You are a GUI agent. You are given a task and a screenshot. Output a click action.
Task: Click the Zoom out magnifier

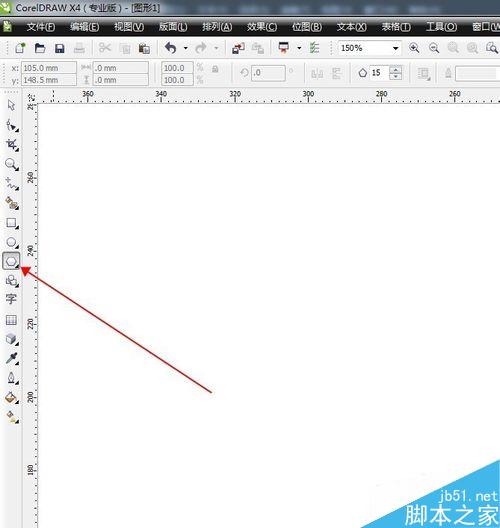434,48
